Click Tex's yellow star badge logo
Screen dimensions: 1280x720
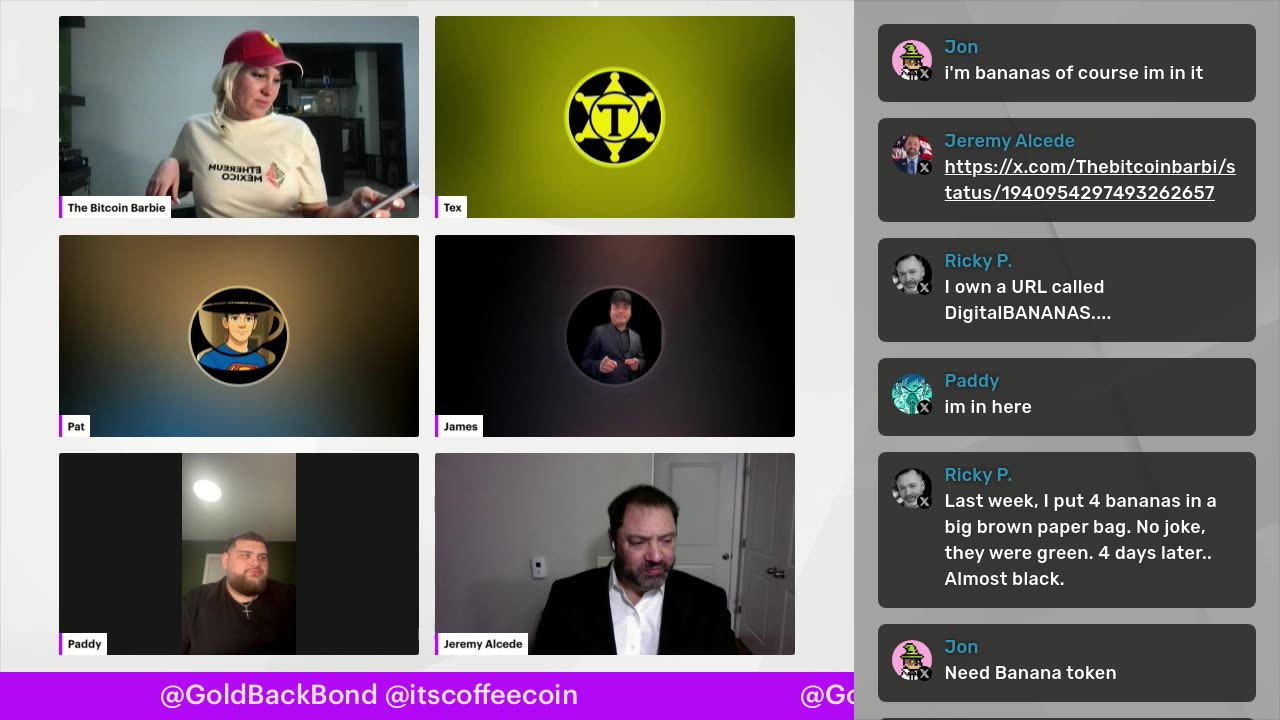click(x=615, y=117)
